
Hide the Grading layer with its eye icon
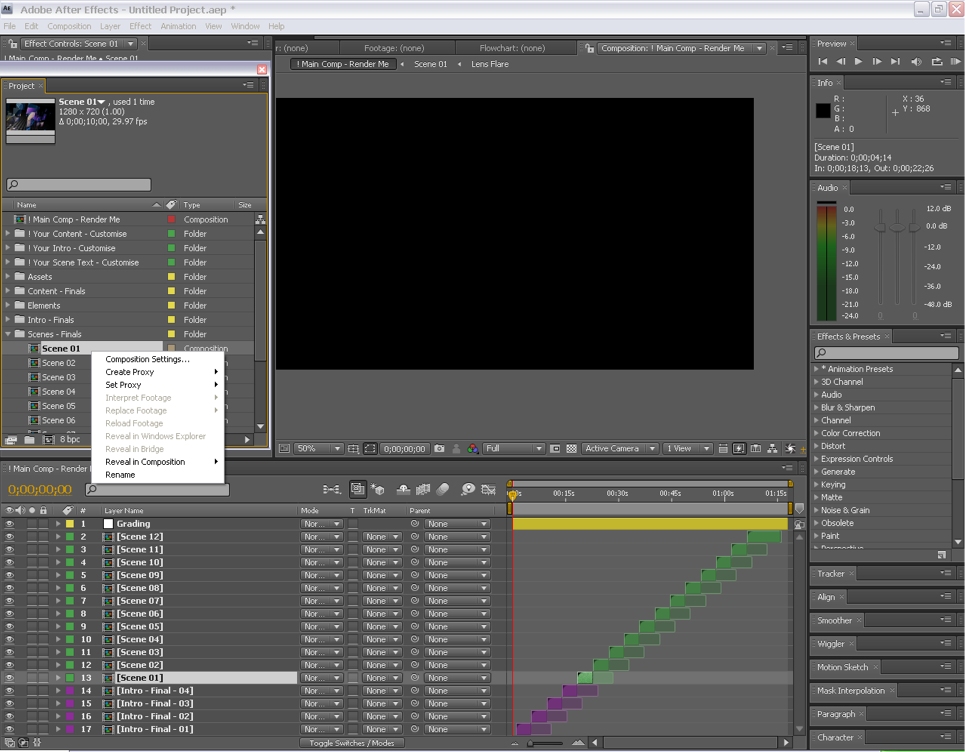pos(10,524)
